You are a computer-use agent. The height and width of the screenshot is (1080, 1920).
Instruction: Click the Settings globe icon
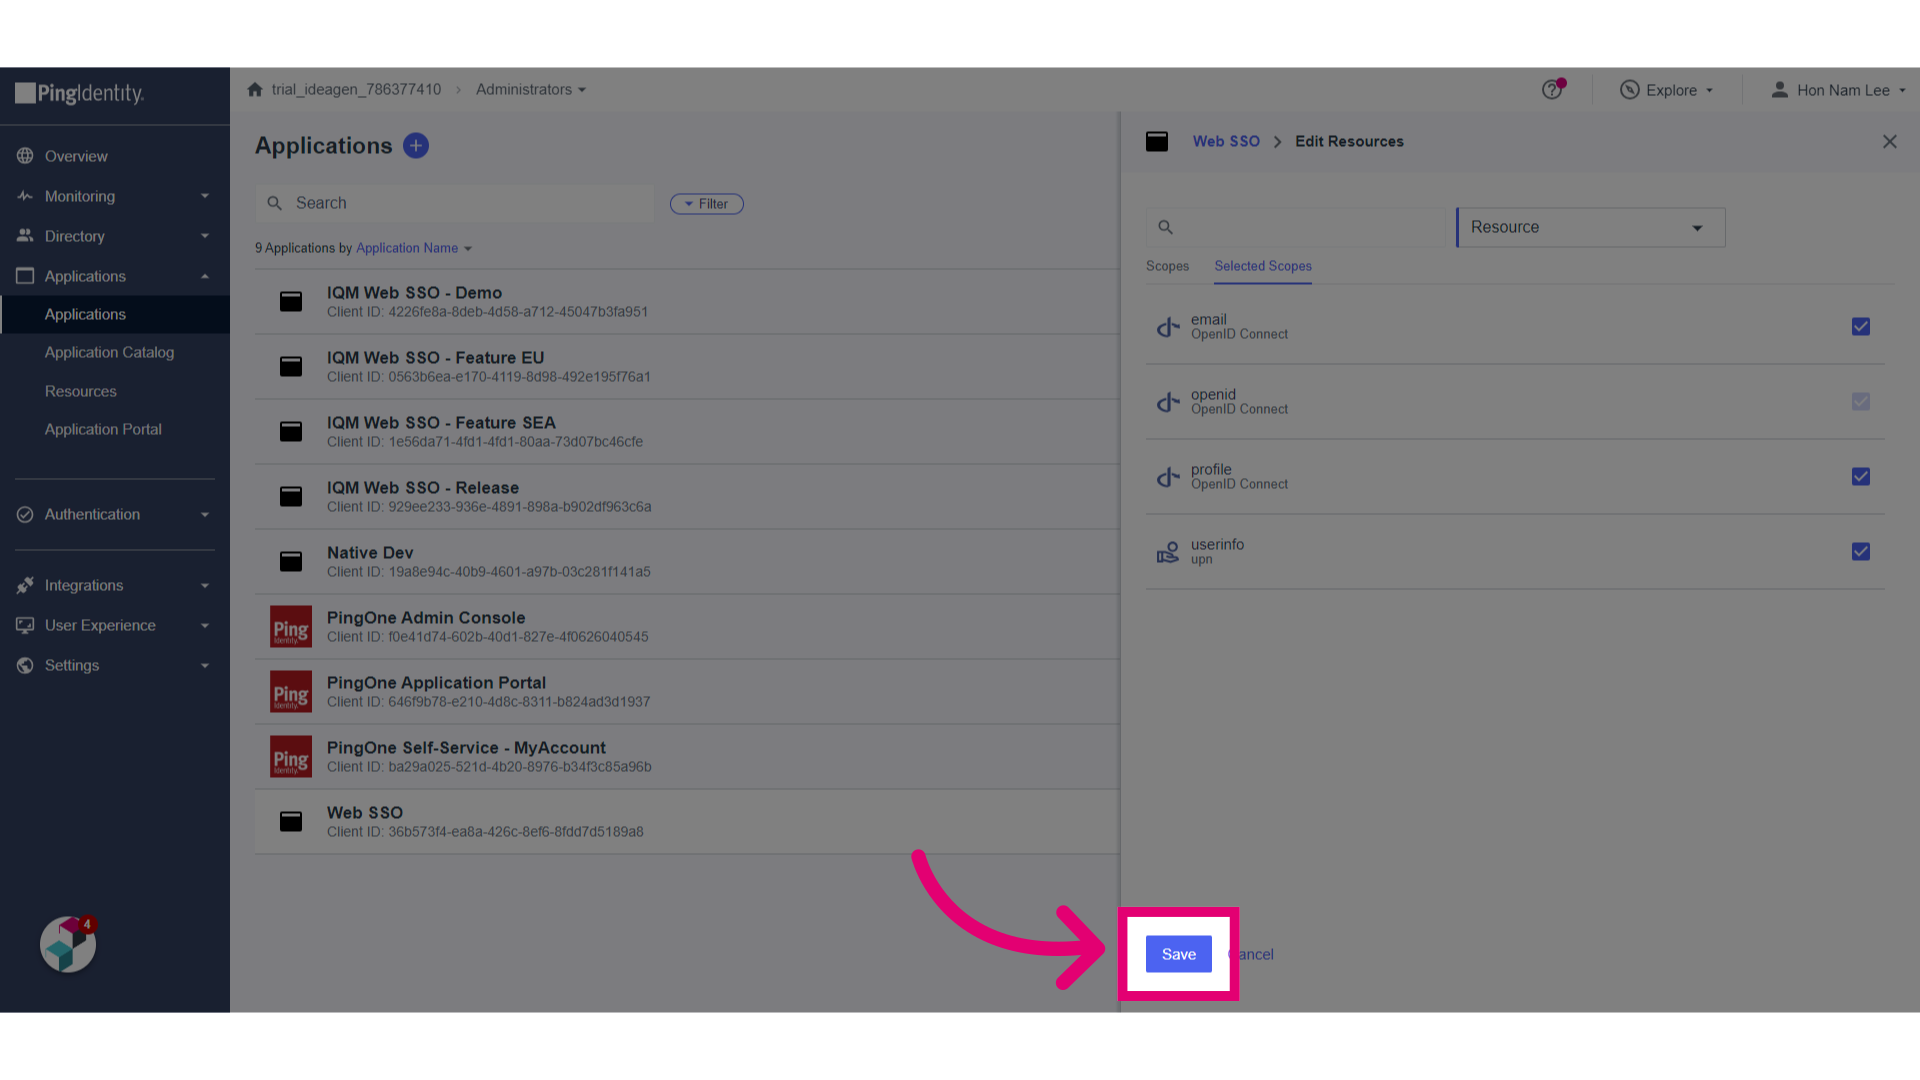[25, 665]
